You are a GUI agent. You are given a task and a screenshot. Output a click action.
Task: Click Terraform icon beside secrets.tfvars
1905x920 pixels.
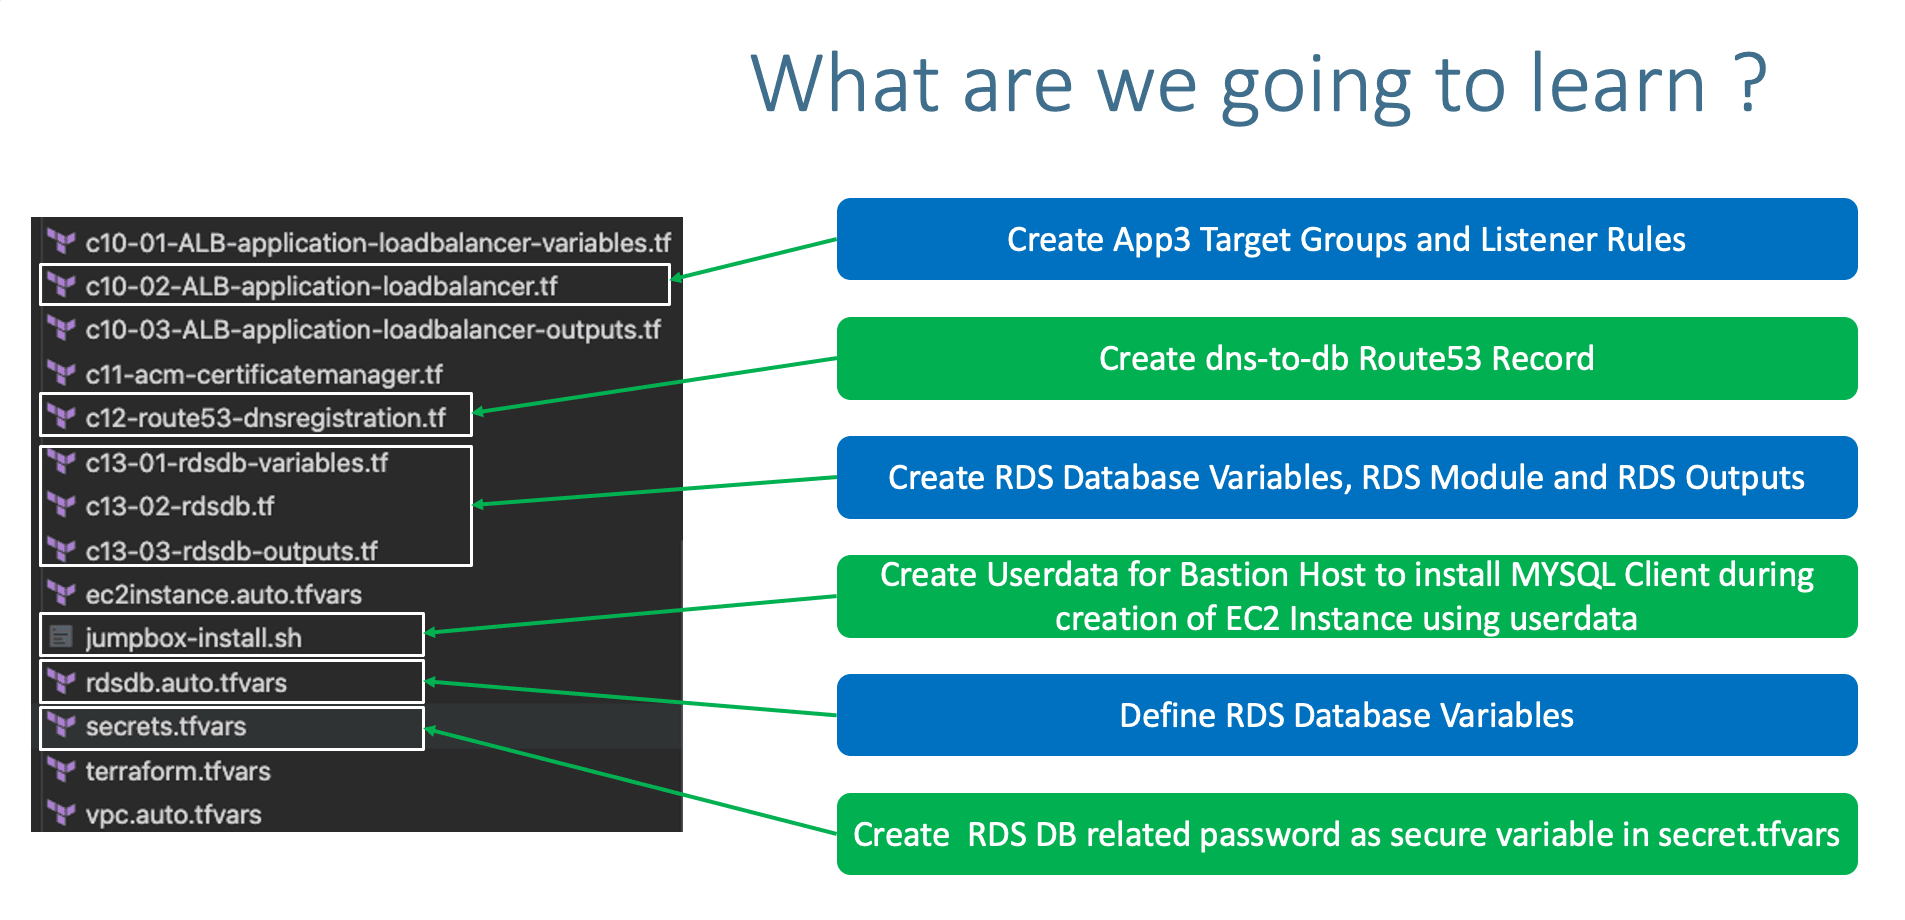pyautogui.click(x=62, y=726)
